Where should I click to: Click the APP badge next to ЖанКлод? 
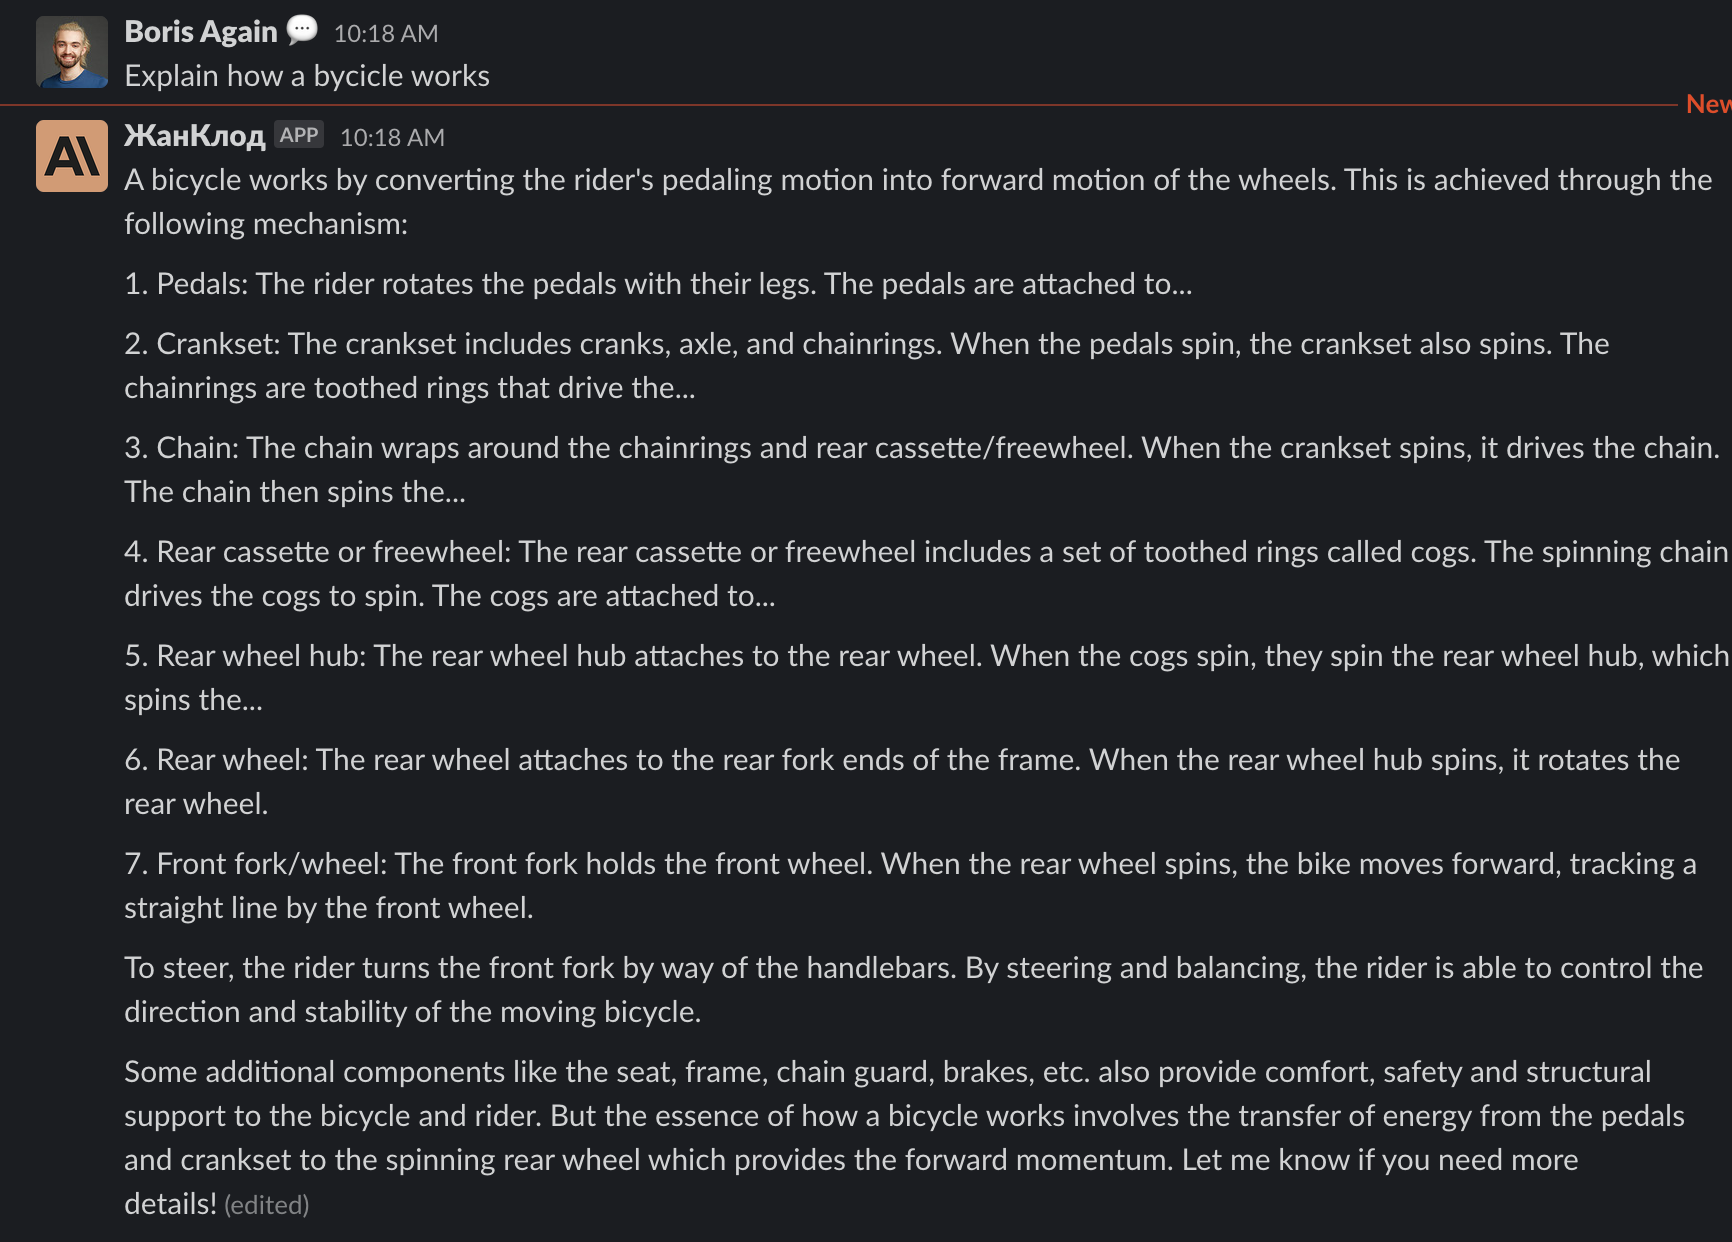click(x=299, y=135)
